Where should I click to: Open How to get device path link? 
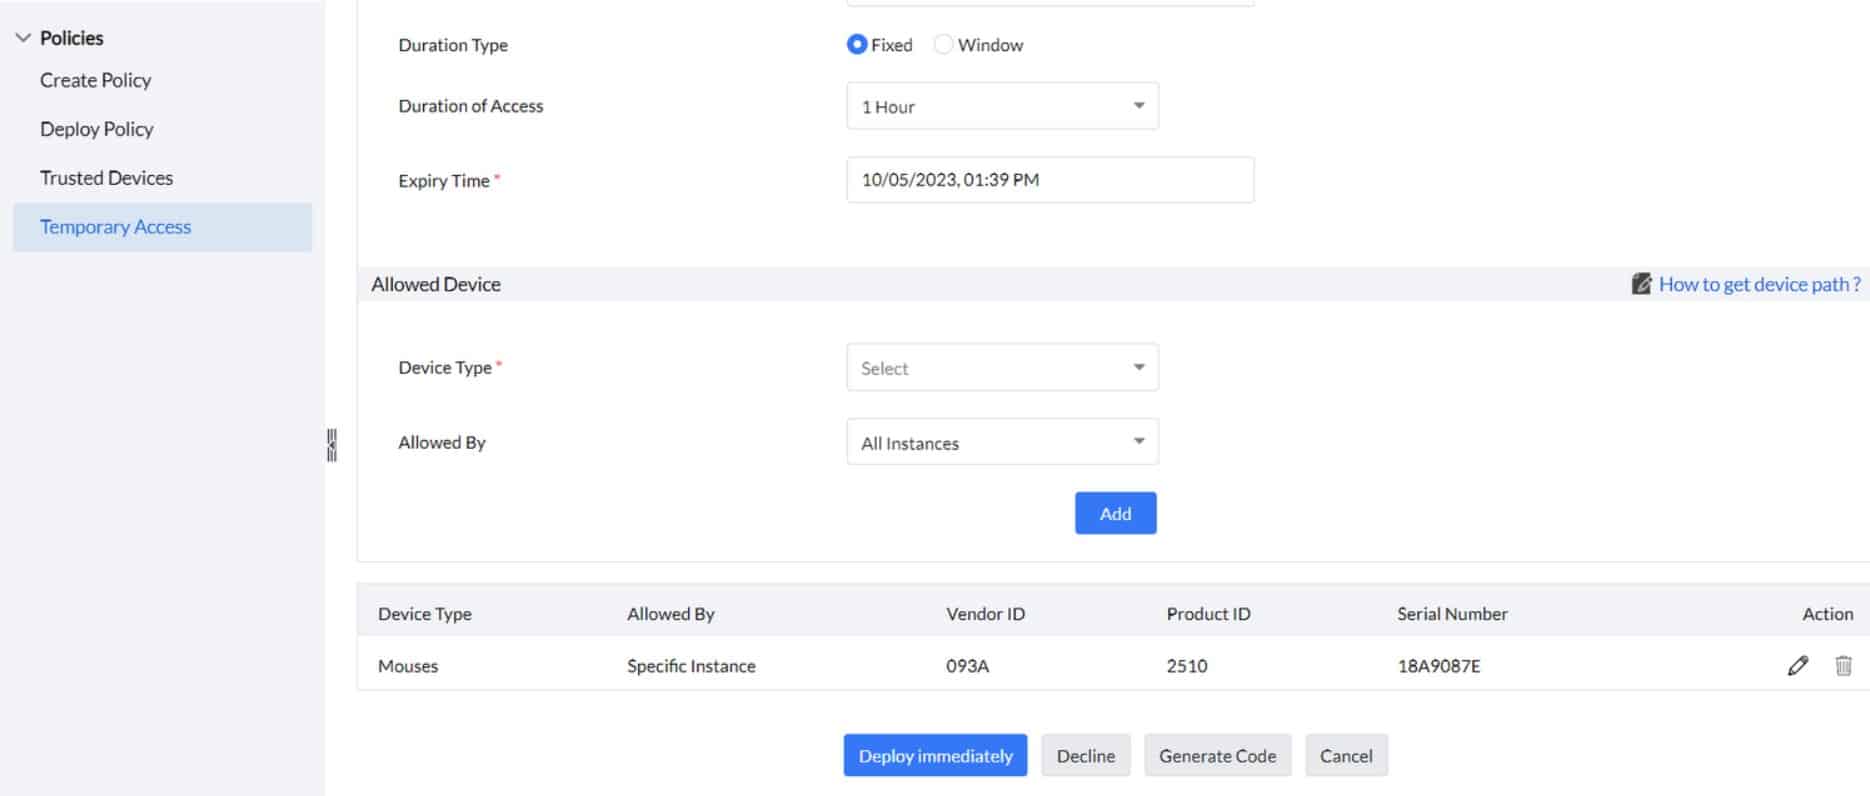coord(1759,284)
